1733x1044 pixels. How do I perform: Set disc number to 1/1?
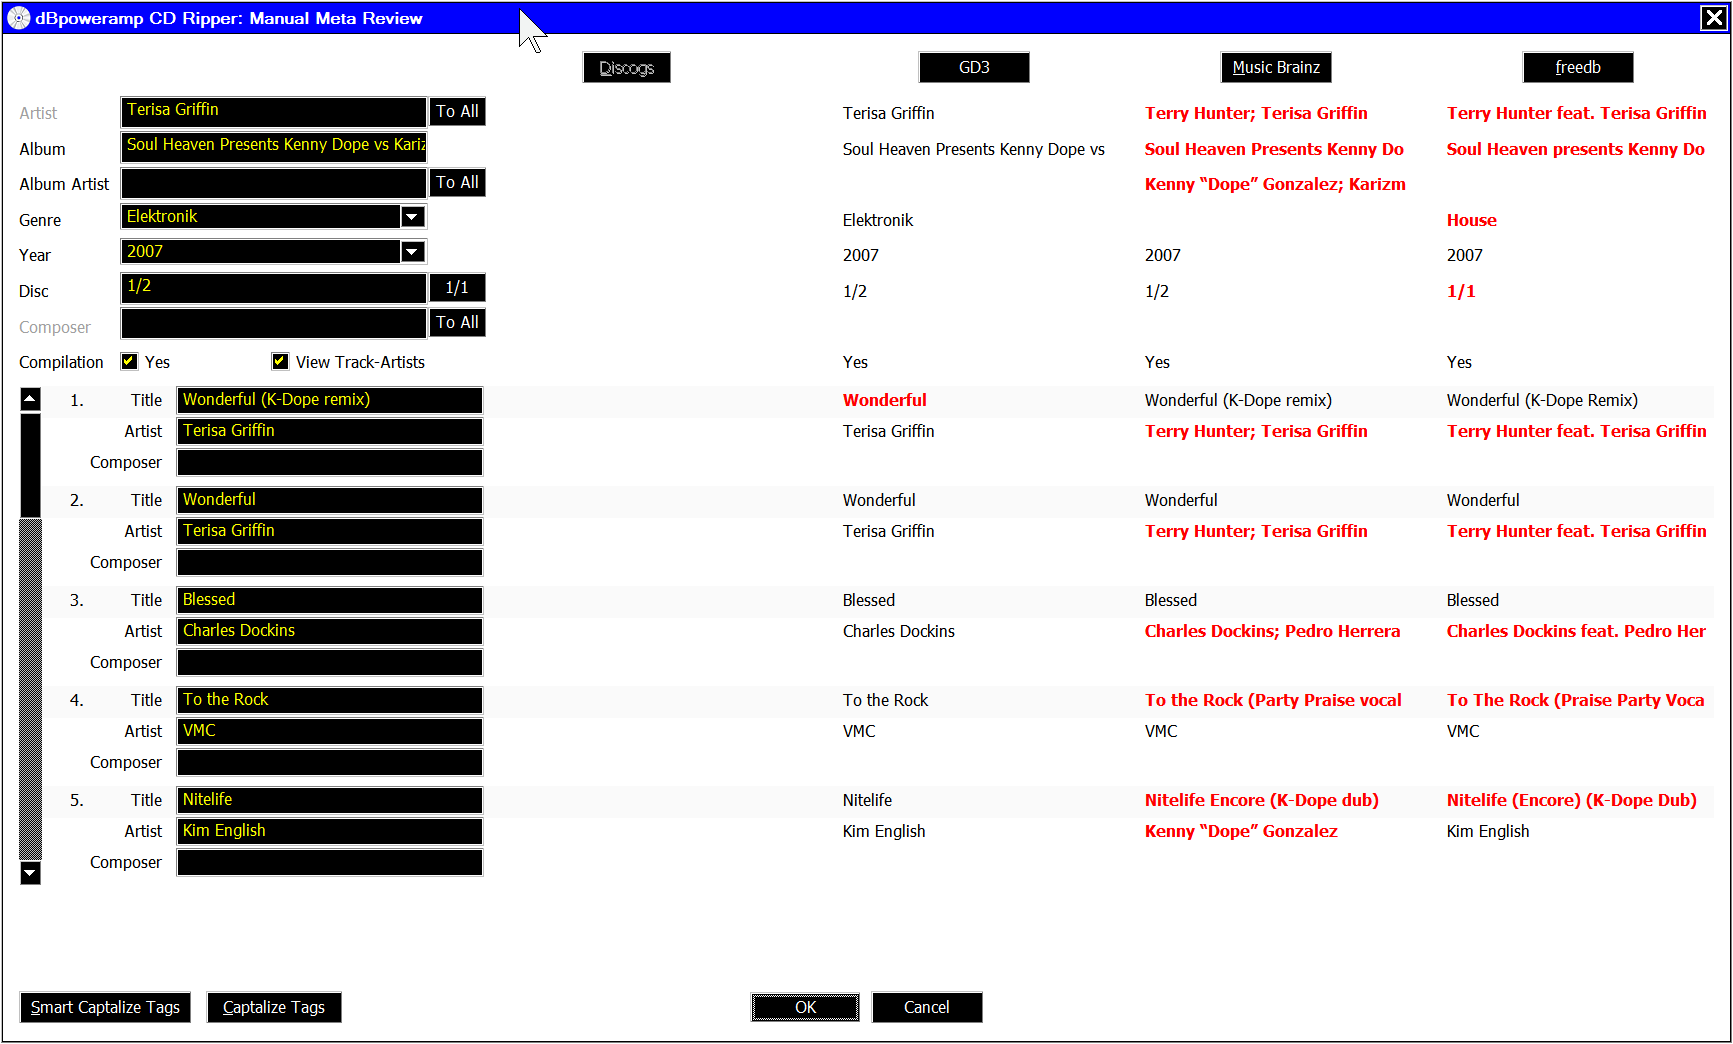[457, 288]
